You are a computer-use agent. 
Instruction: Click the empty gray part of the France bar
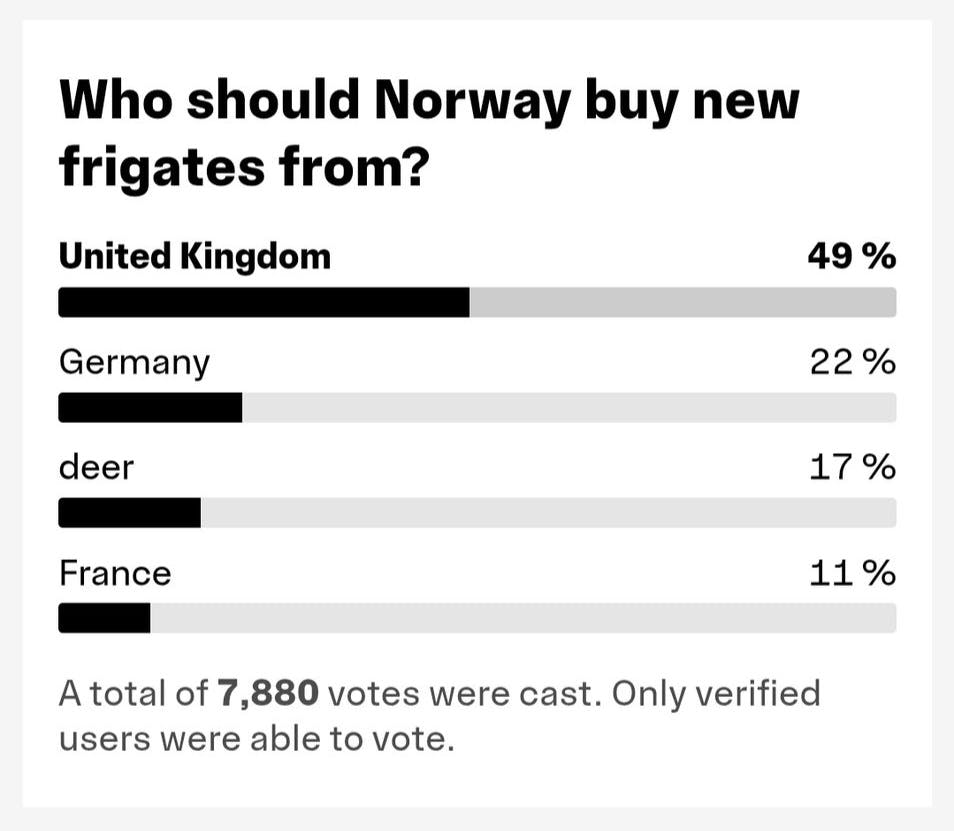click(522, 619)
